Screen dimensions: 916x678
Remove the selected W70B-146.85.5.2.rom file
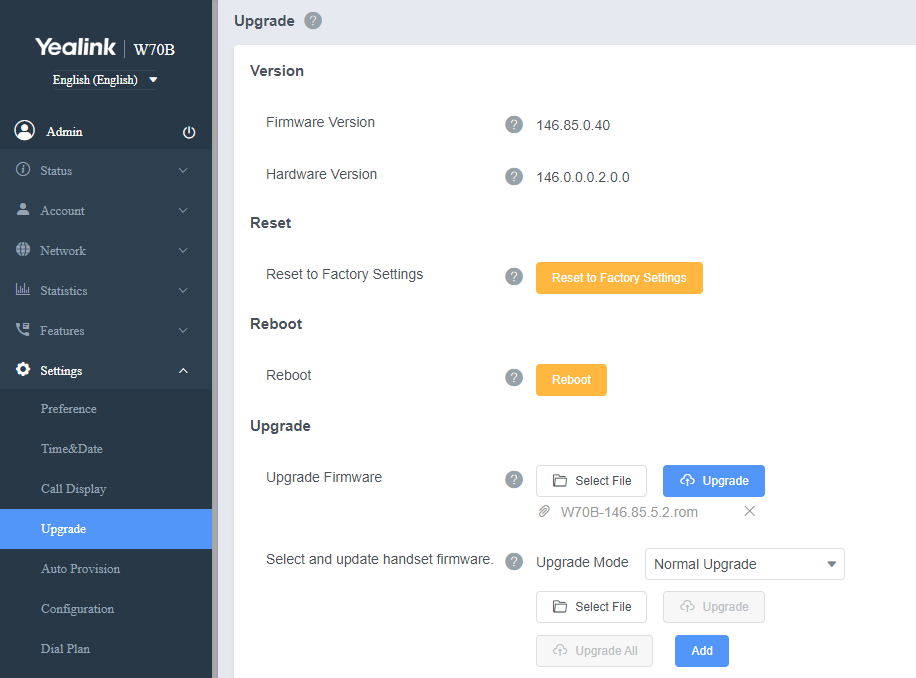point(750,512)
